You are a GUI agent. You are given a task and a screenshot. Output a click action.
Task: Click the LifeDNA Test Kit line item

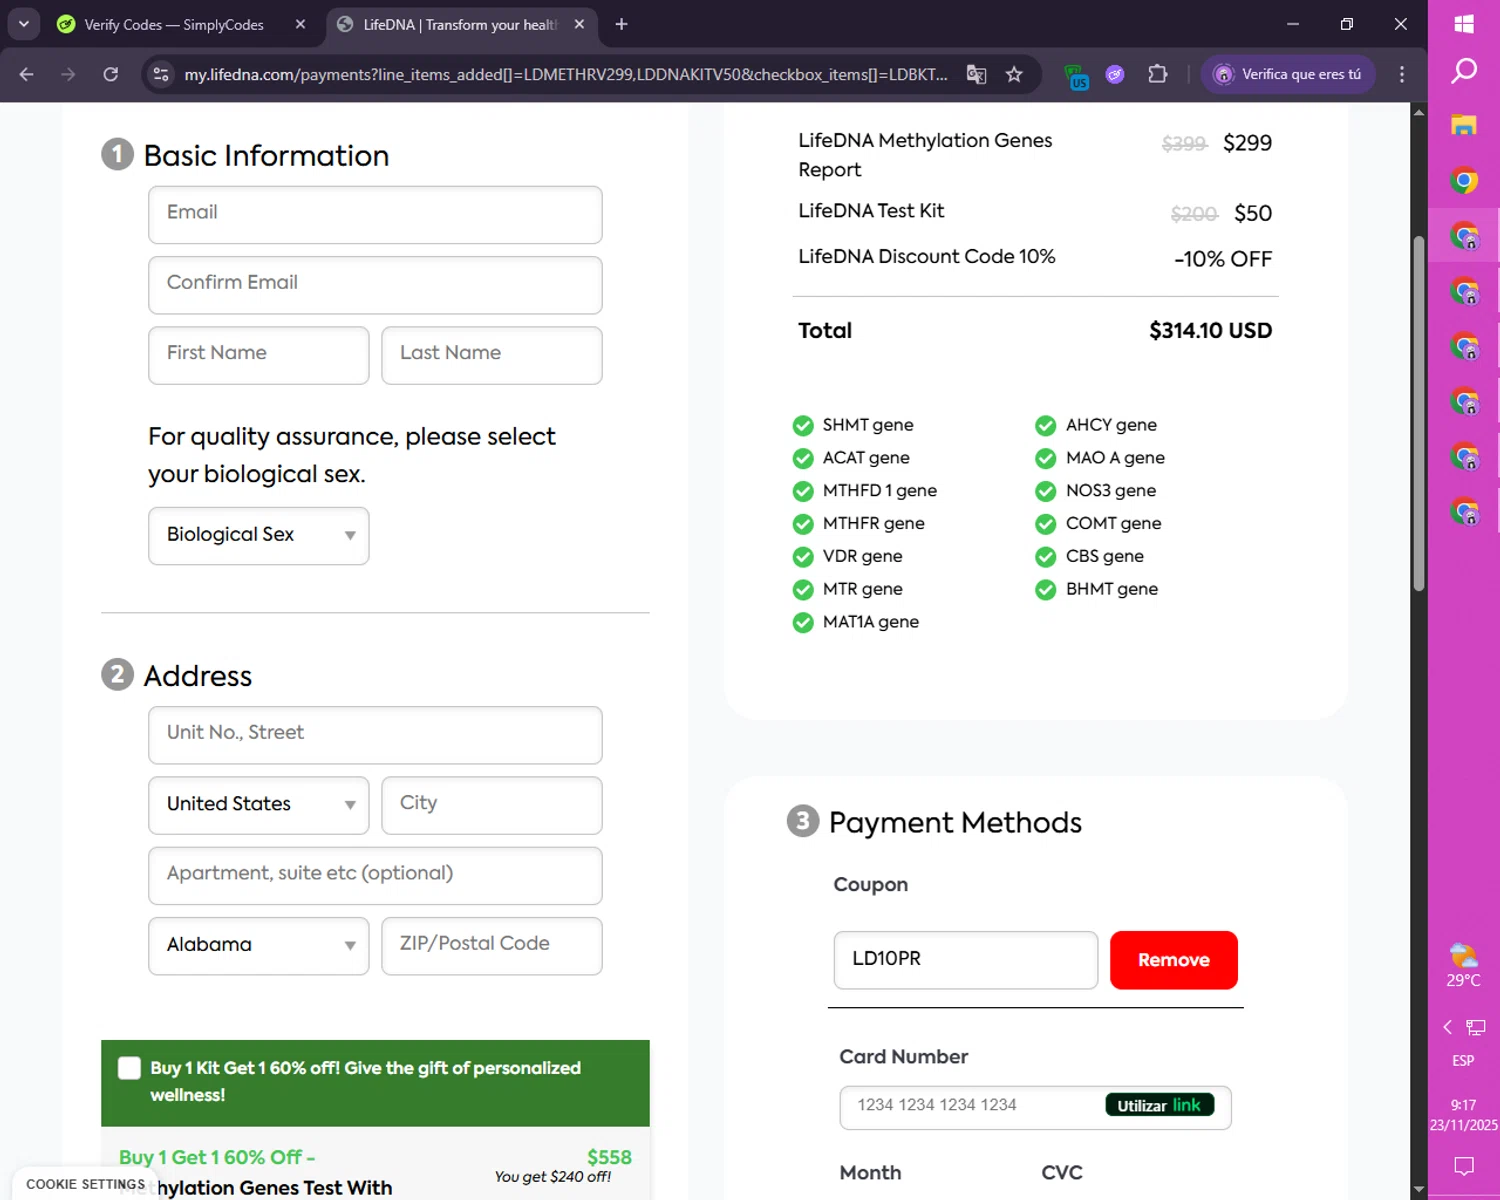click(871, 211)
